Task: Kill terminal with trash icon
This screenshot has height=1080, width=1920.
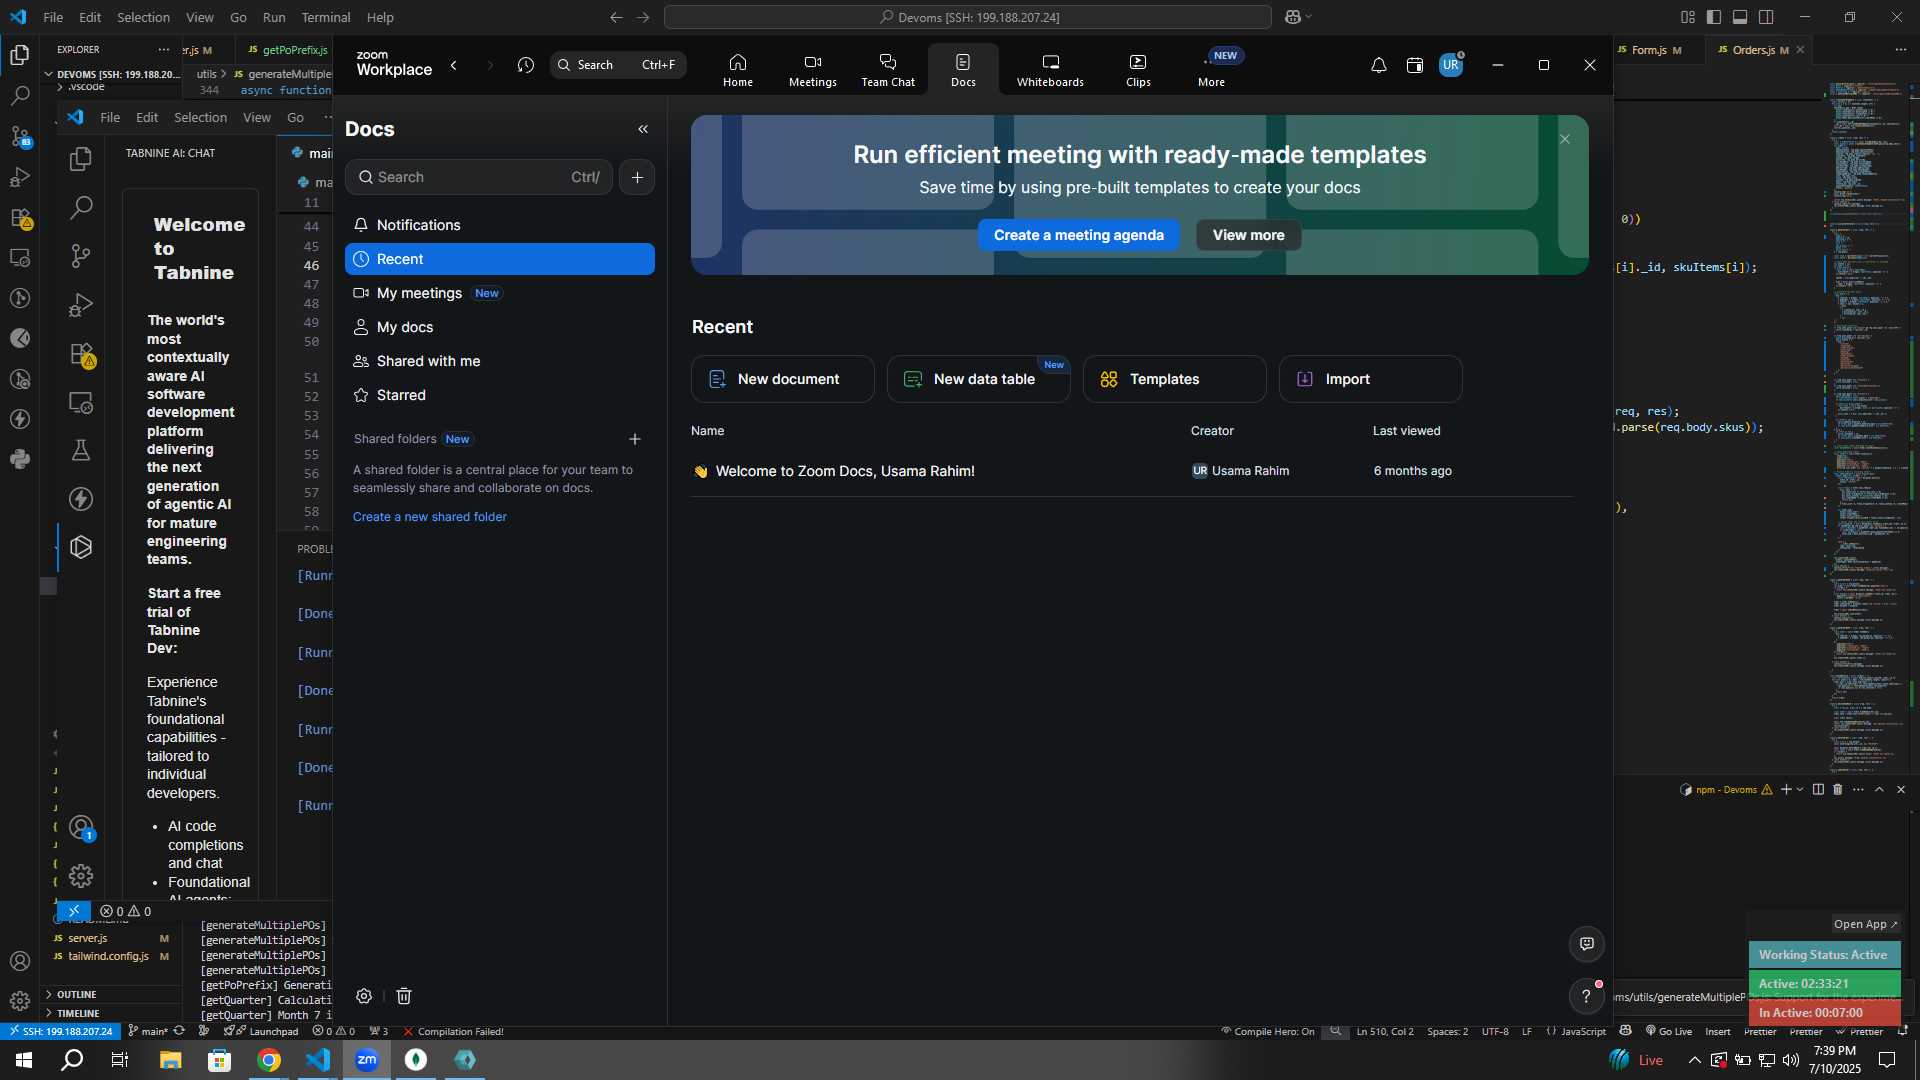Action: (x=1837, y=790)
